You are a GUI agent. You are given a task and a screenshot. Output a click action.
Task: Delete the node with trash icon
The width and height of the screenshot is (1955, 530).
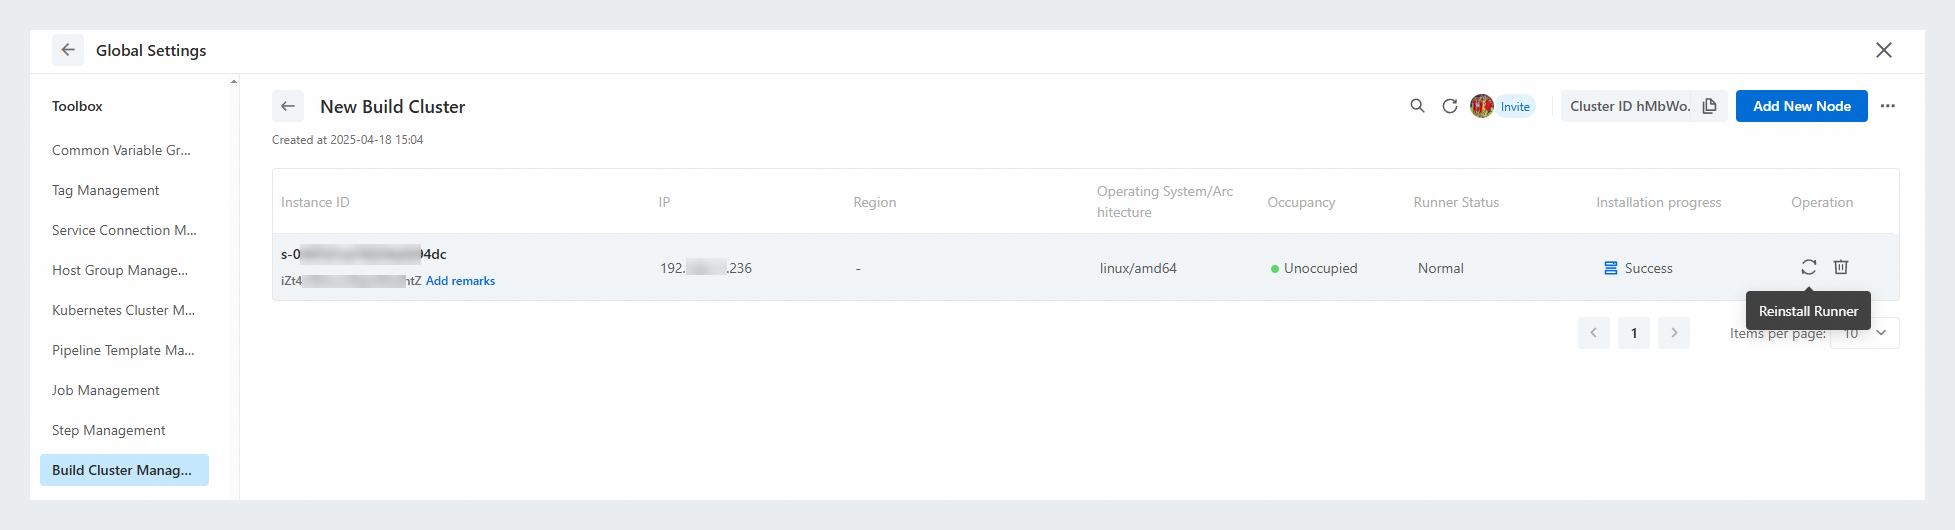1840,267
